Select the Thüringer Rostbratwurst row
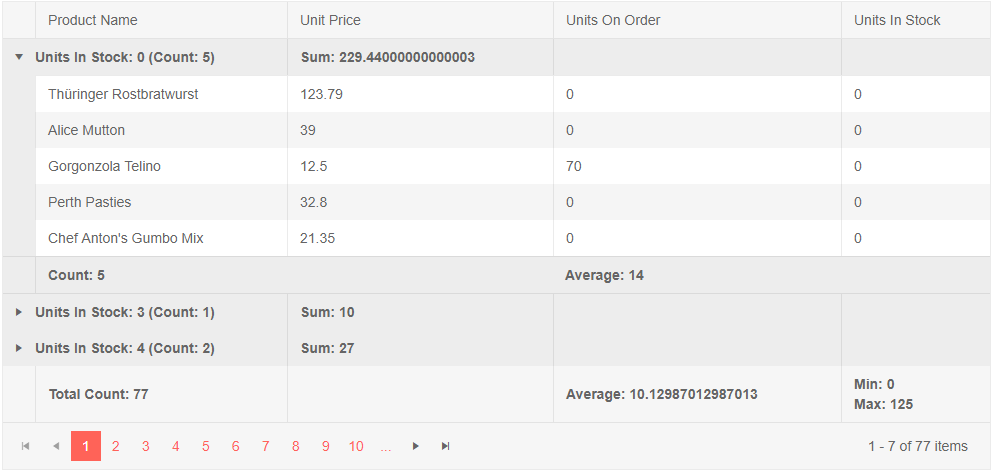 coord(513,94)
